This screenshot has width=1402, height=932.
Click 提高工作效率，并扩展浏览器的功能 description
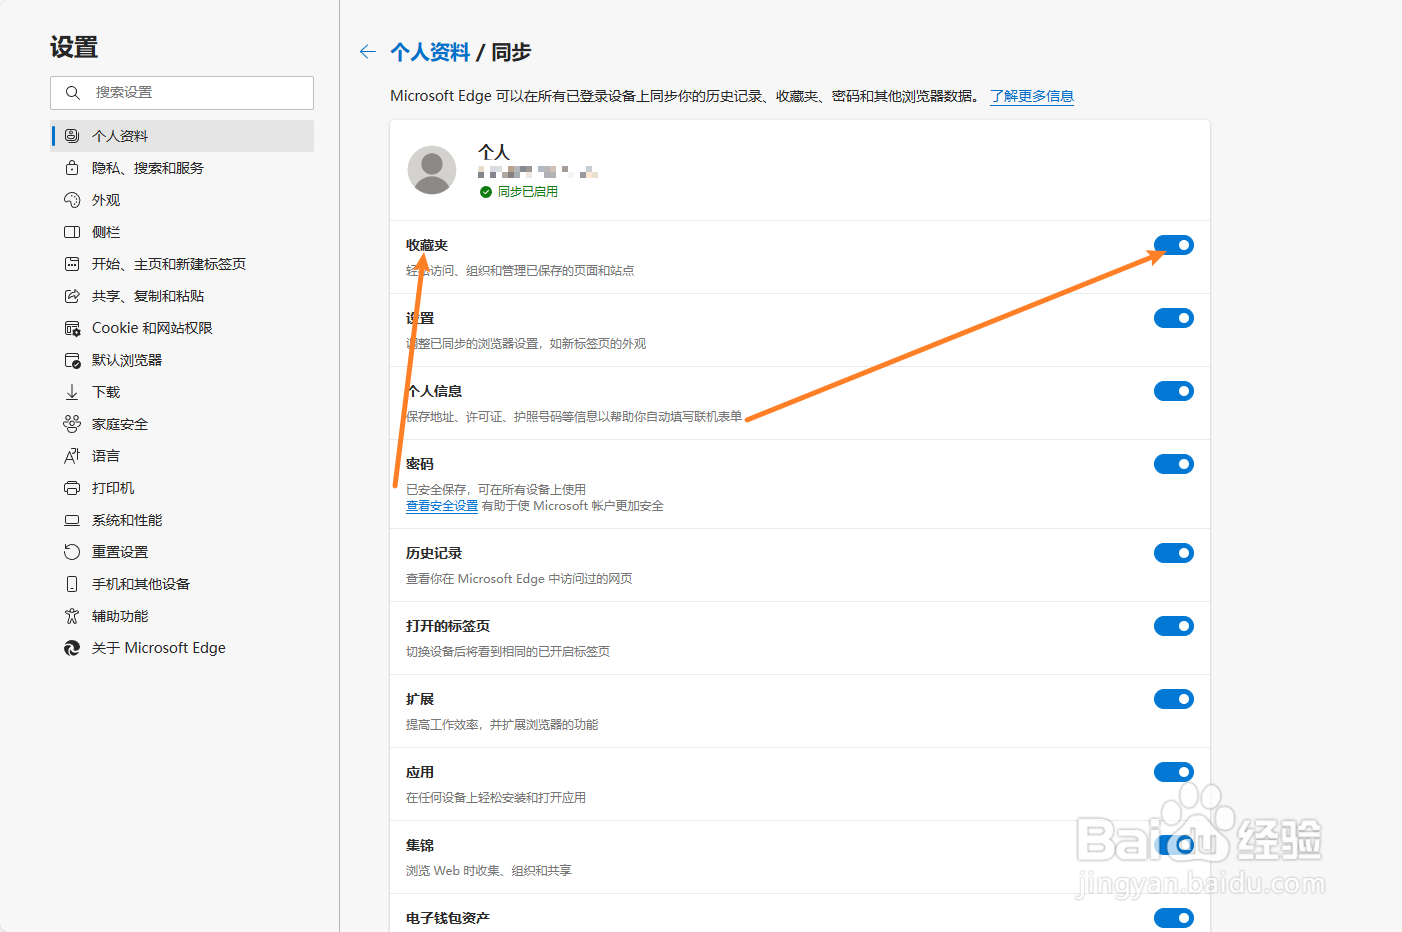coord(502,725)
